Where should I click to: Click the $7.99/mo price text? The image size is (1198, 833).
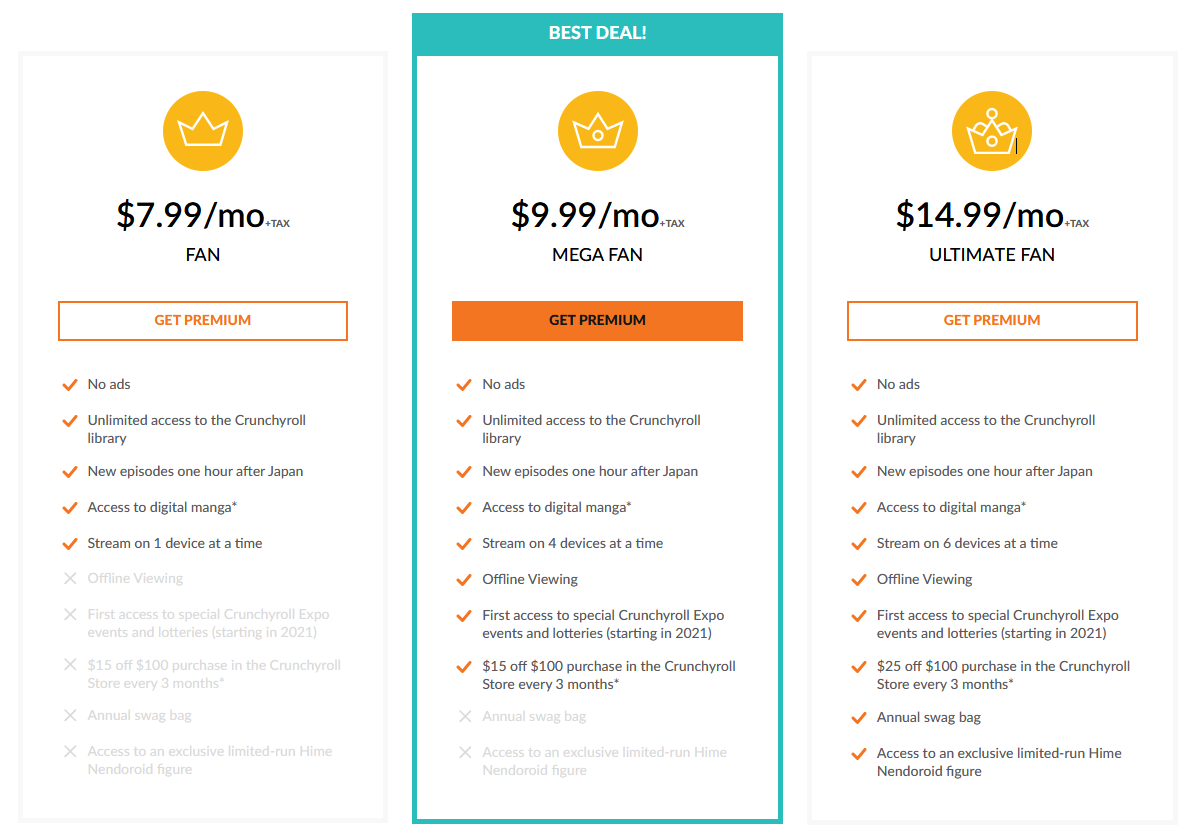(x=190, y=215)
